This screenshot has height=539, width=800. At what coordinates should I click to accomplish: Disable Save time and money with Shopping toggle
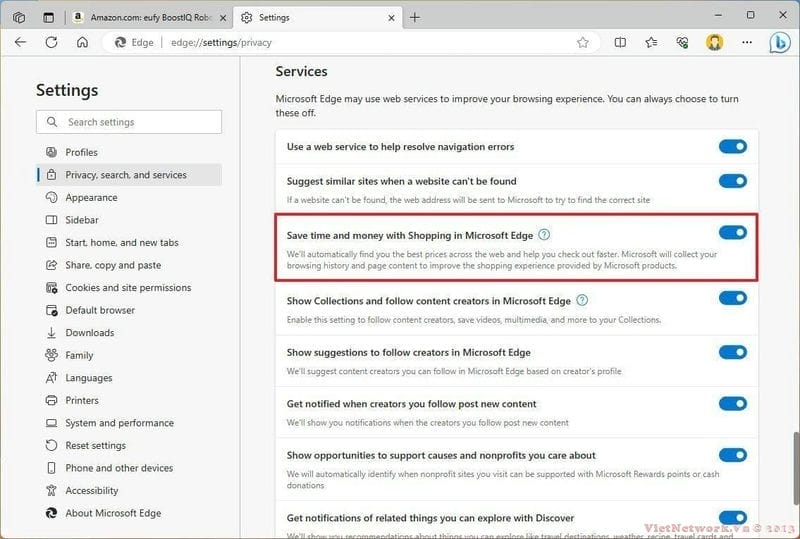pyautogui.click(x=732, y=233)
